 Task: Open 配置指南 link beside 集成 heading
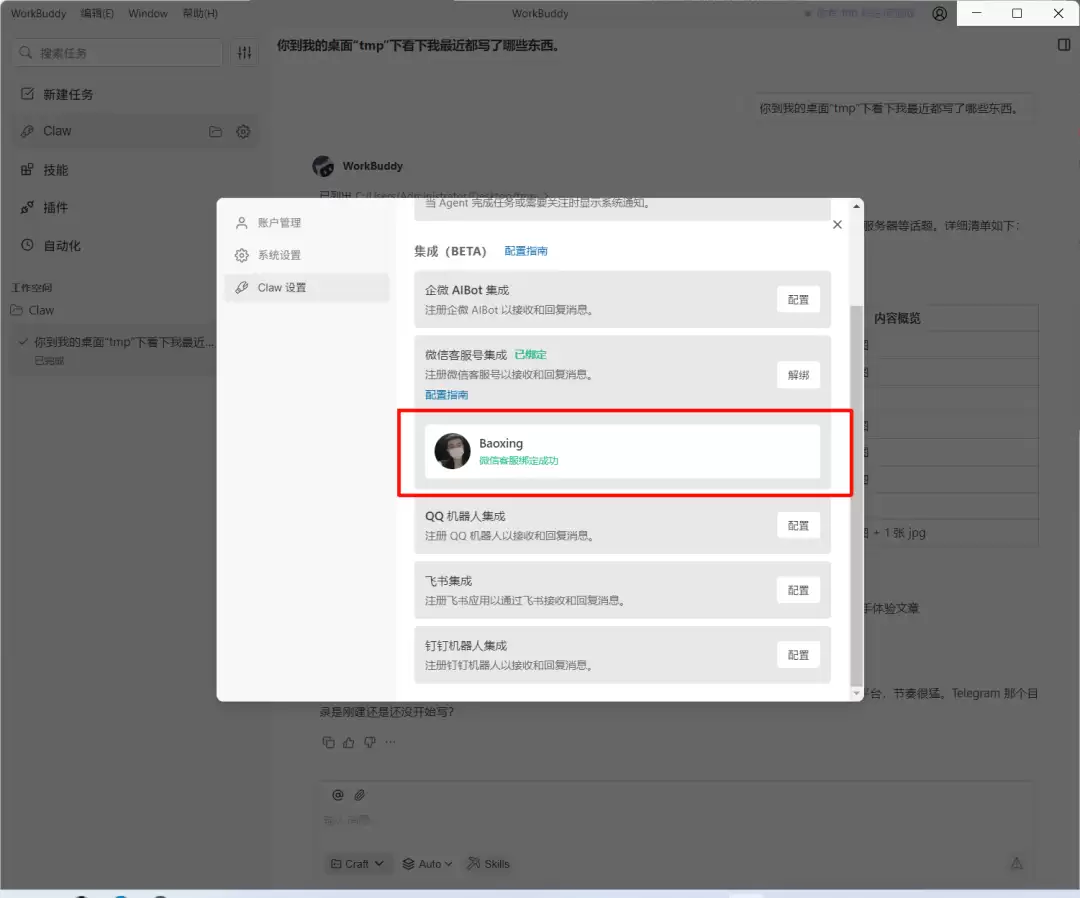tap(526, 251)
